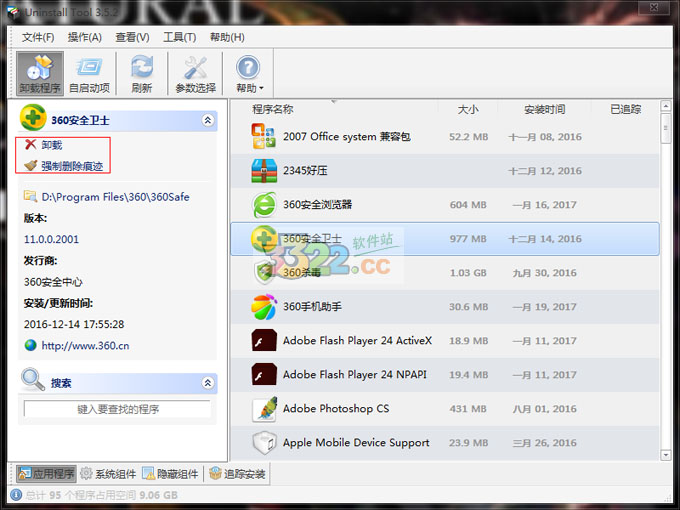This screenshot has height=510, width=680.
Task: Click the red X uninstall icon
Action: pos(30,144)
